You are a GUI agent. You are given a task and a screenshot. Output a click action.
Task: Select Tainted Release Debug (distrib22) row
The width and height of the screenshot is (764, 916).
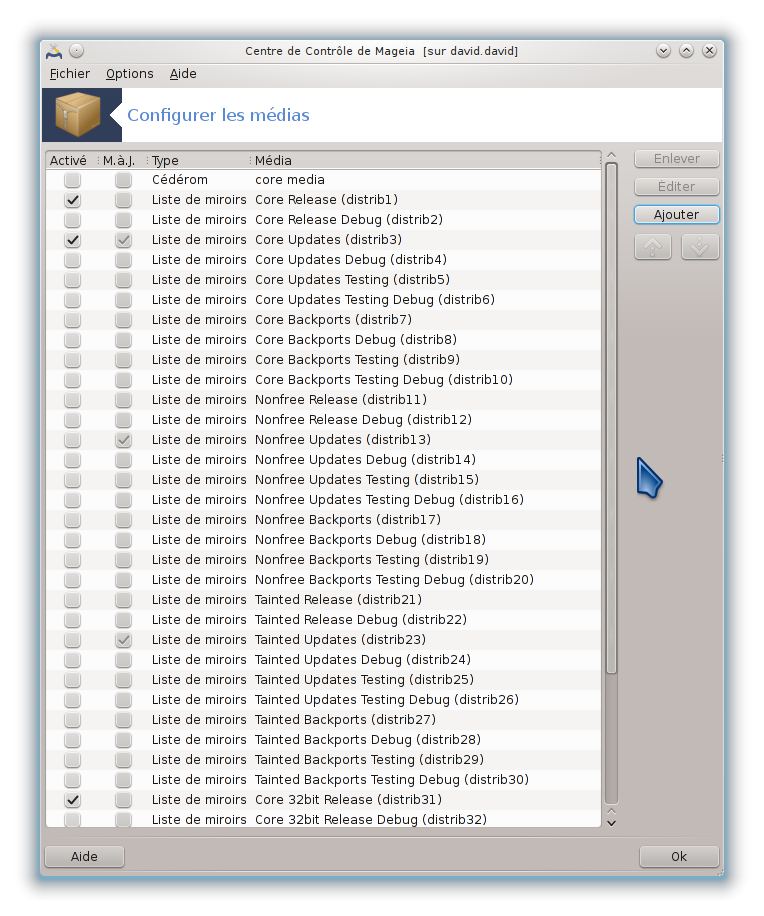click(324, 620)
